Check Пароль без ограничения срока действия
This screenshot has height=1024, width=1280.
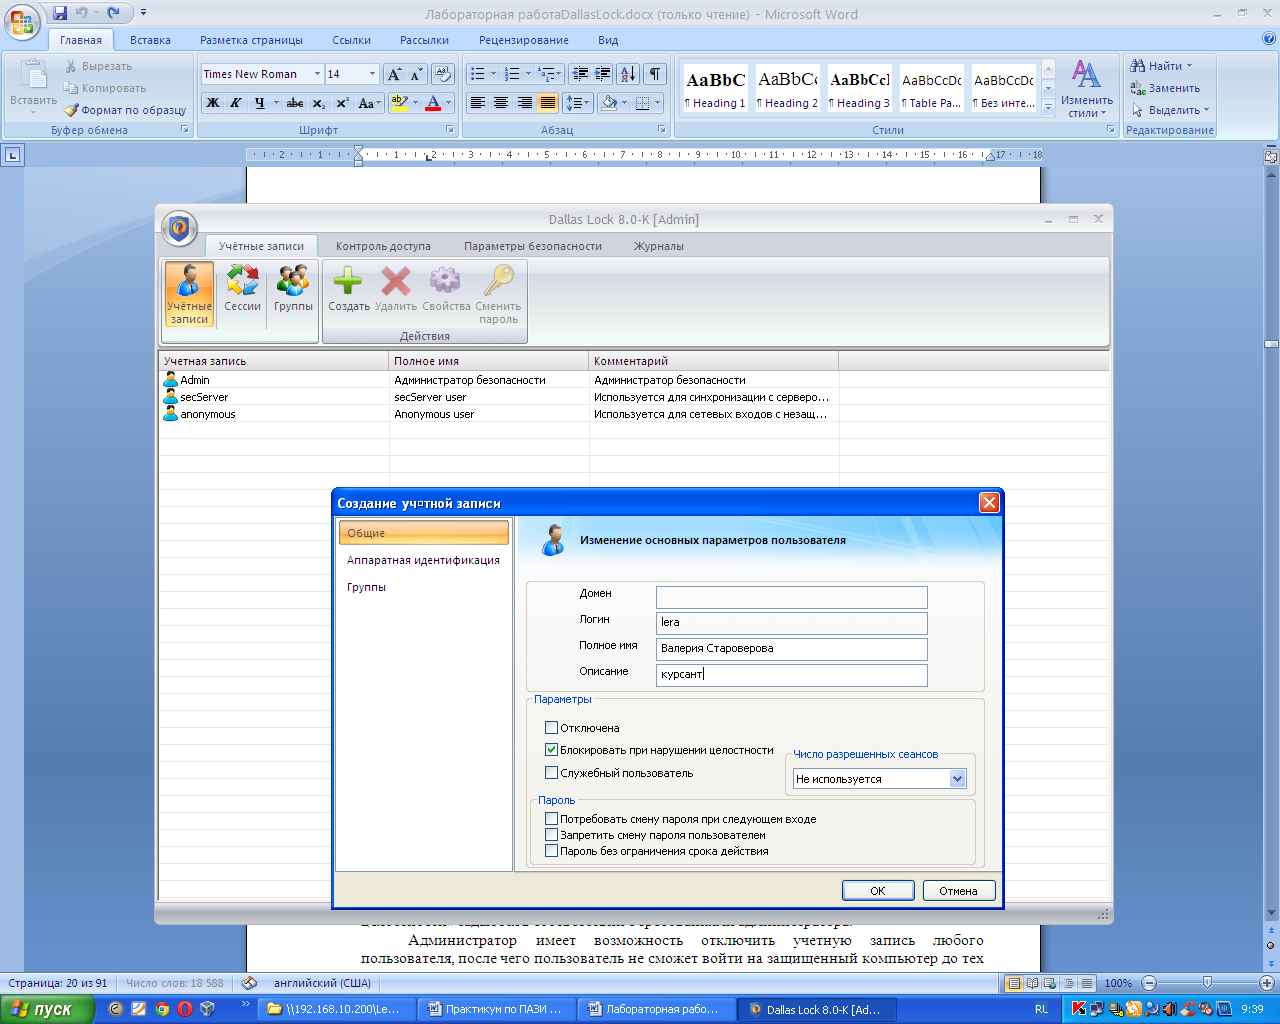[x=551, y=851]
